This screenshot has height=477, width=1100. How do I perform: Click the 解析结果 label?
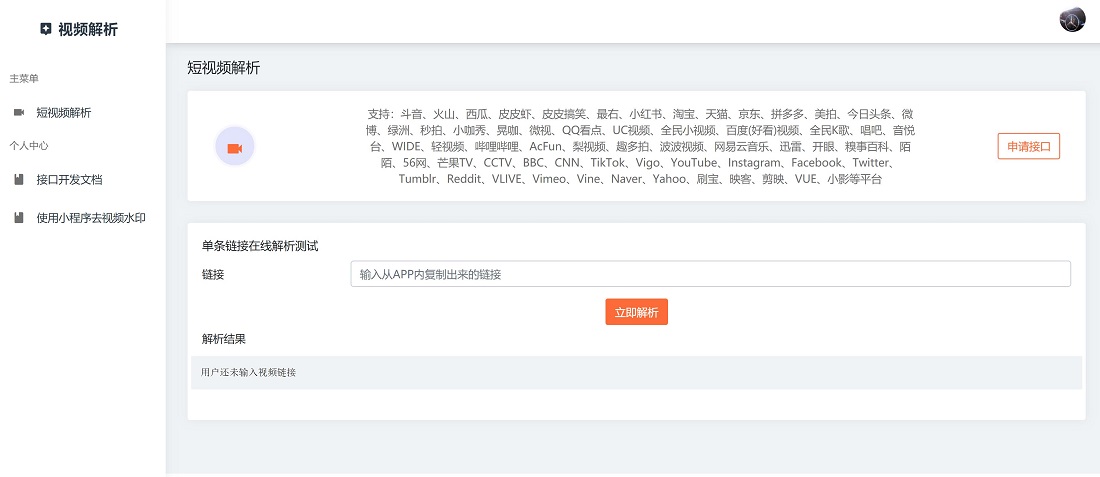[x=223, y=339]
